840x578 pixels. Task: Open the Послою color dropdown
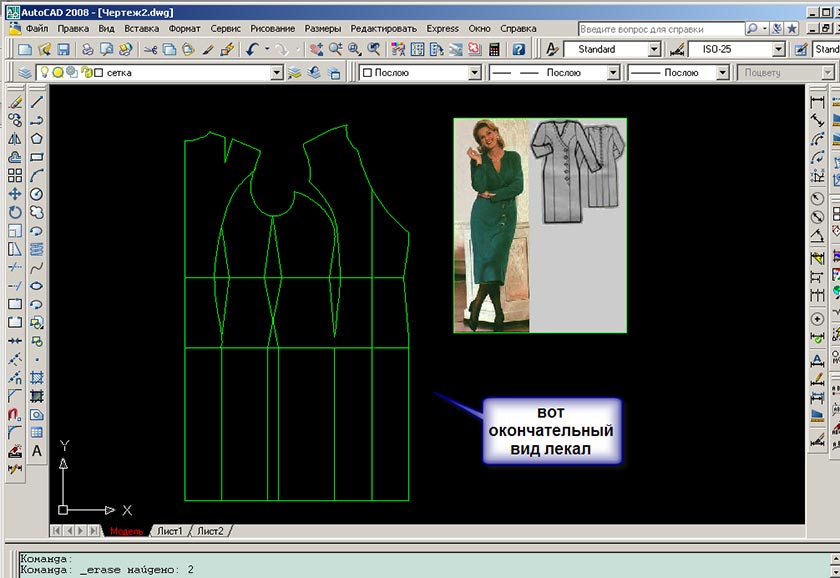pyautogui.click(x=475, y=73)
